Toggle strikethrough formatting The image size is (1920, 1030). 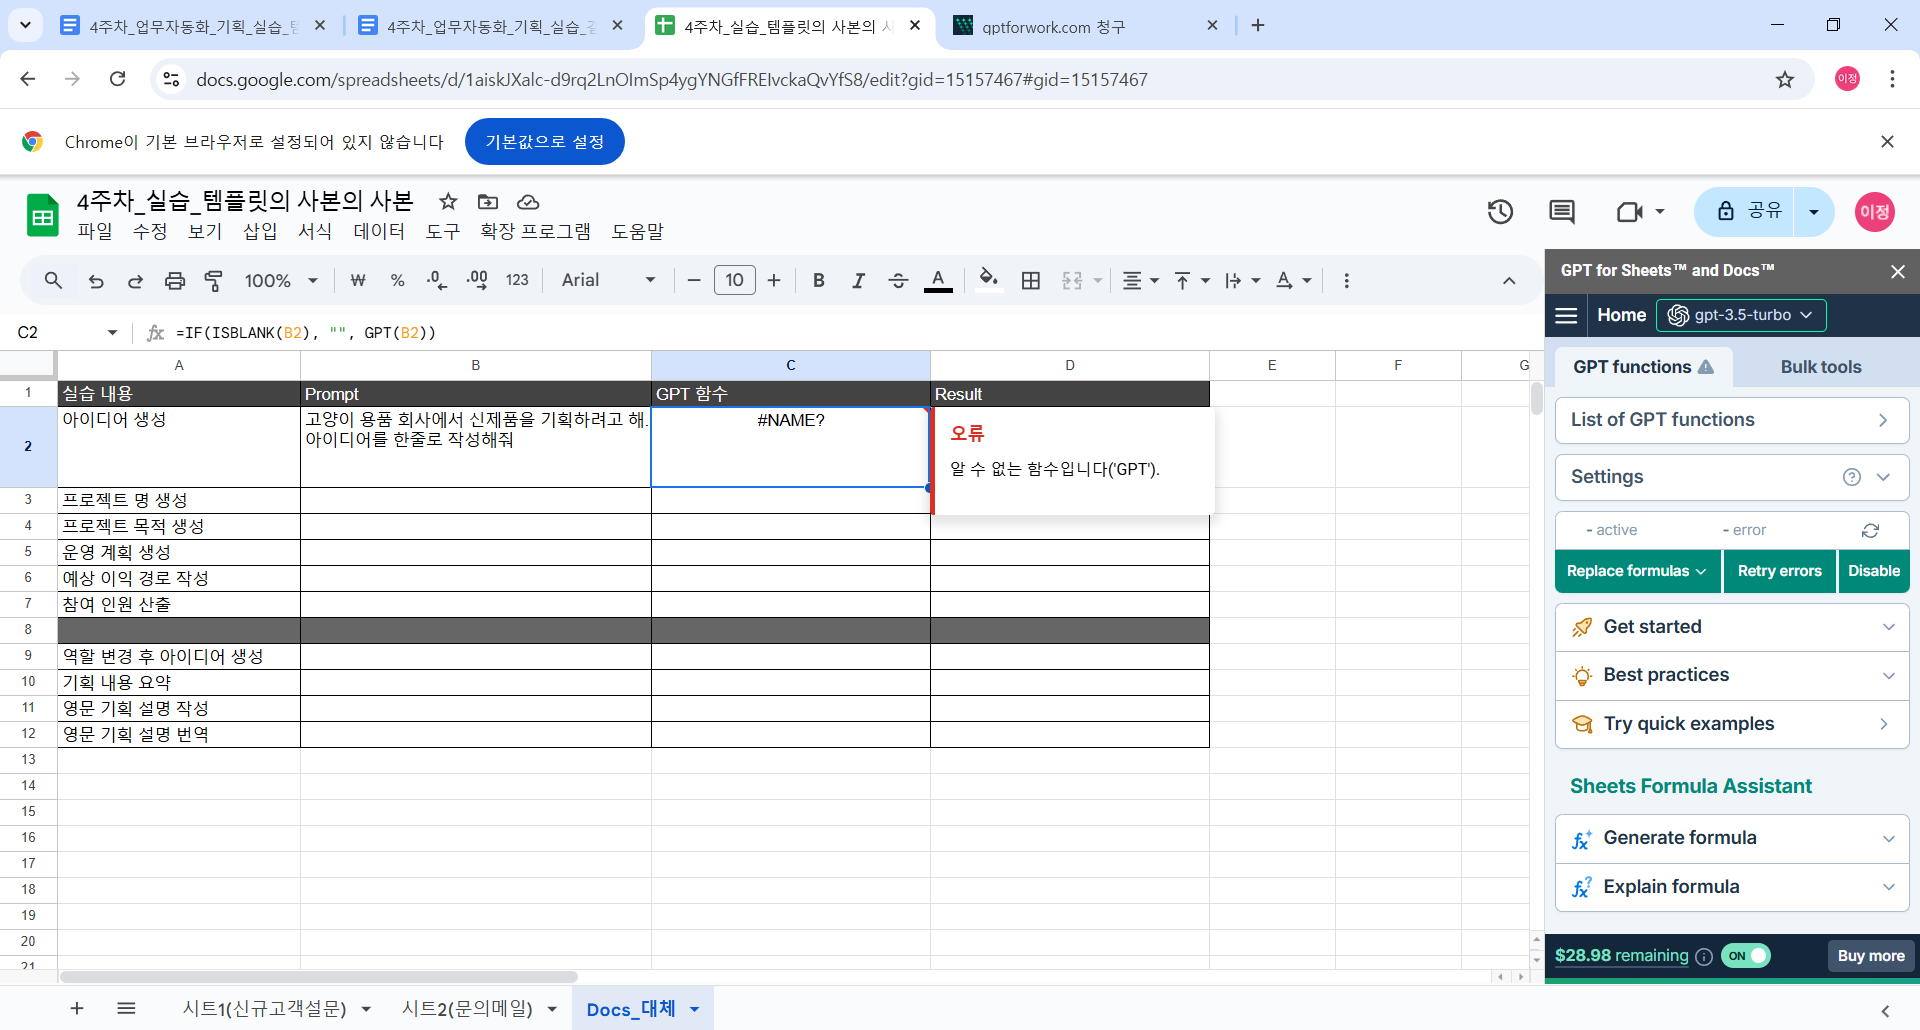pos(898,281)
